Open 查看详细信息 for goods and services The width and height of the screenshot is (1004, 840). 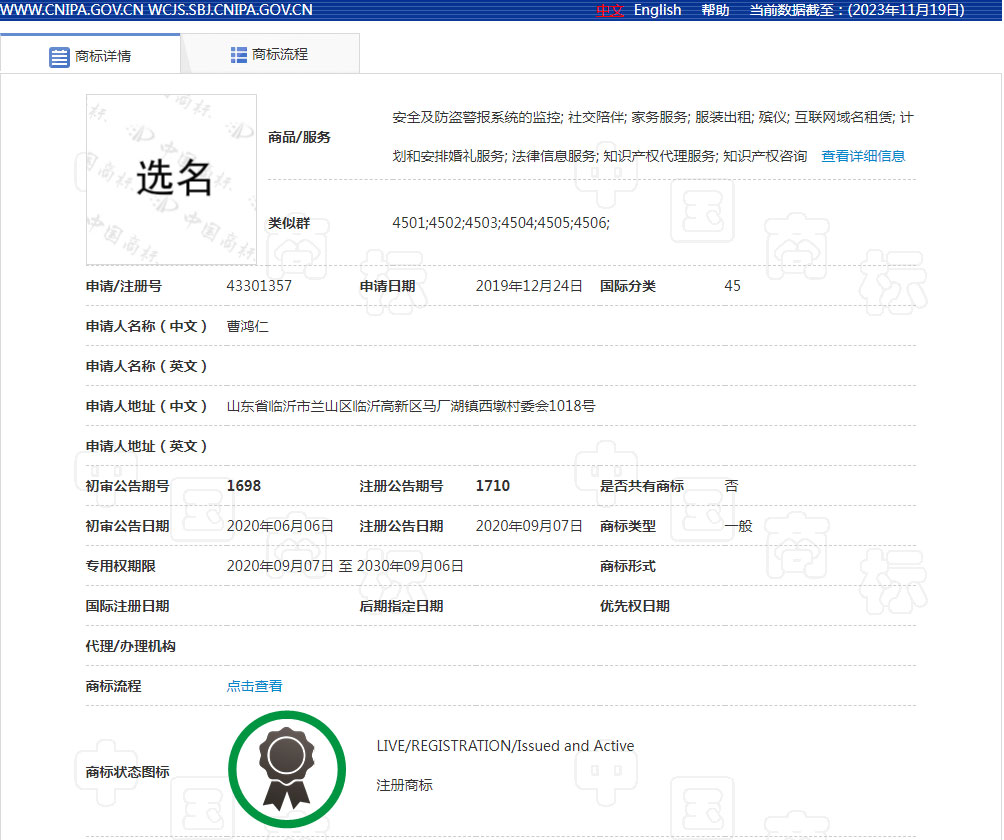tap(863, 156)
